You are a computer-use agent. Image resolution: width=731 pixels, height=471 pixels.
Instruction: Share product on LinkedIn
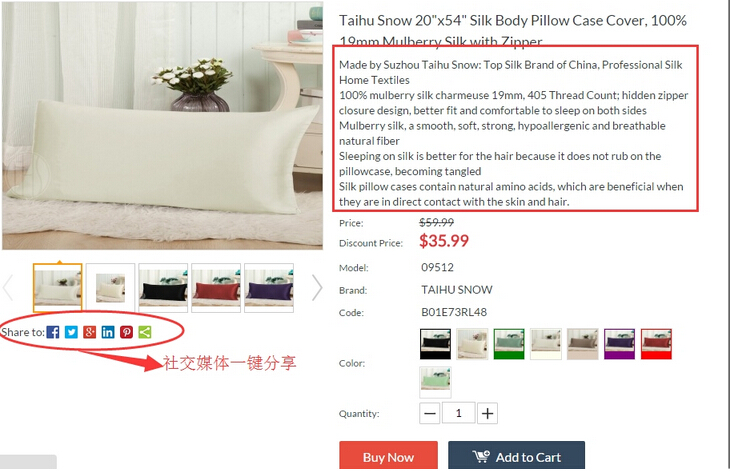click(108, 332)
